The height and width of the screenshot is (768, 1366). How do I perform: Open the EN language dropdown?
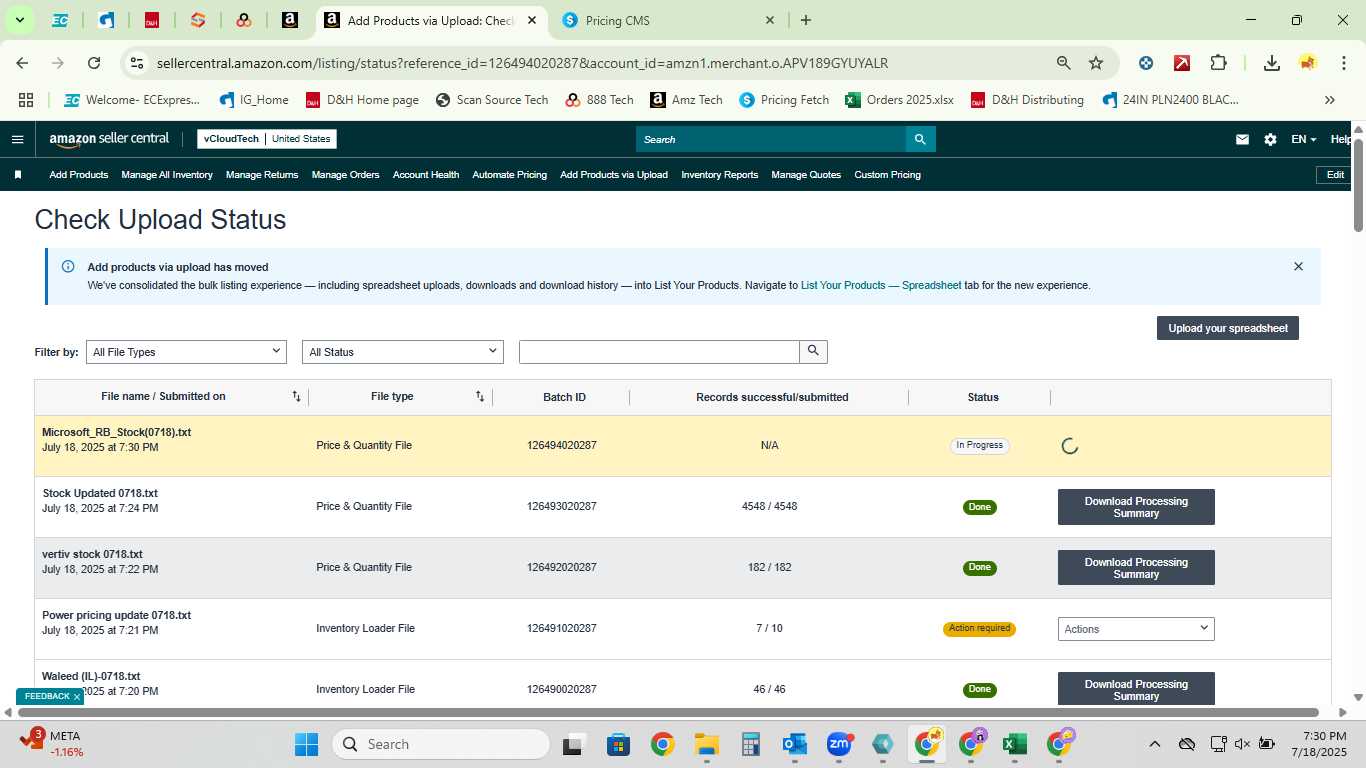click(1303, 139)
